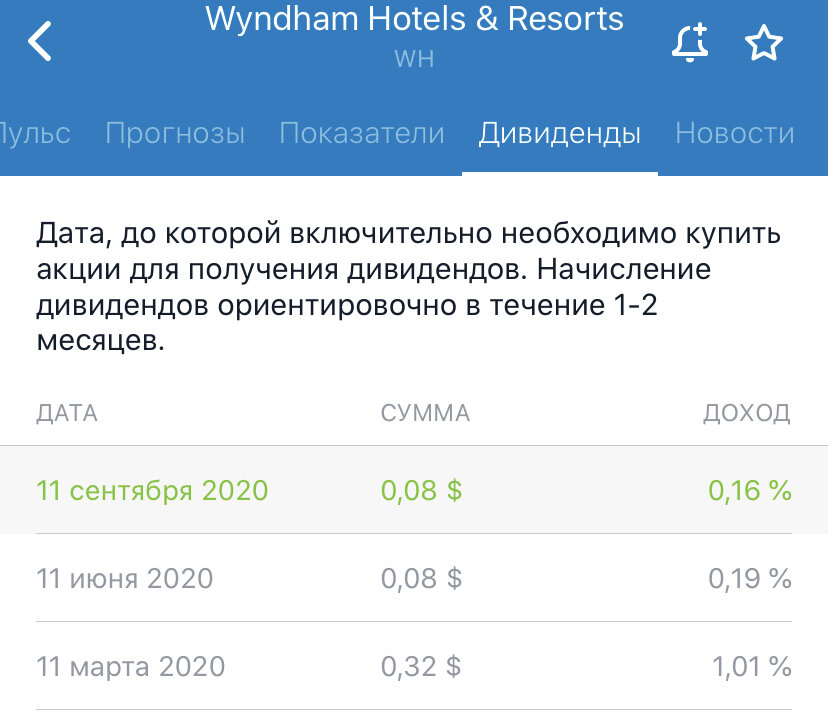Tap the Wyndham Hotels & Resorts title
828x719 pixels.
point(415,19)
